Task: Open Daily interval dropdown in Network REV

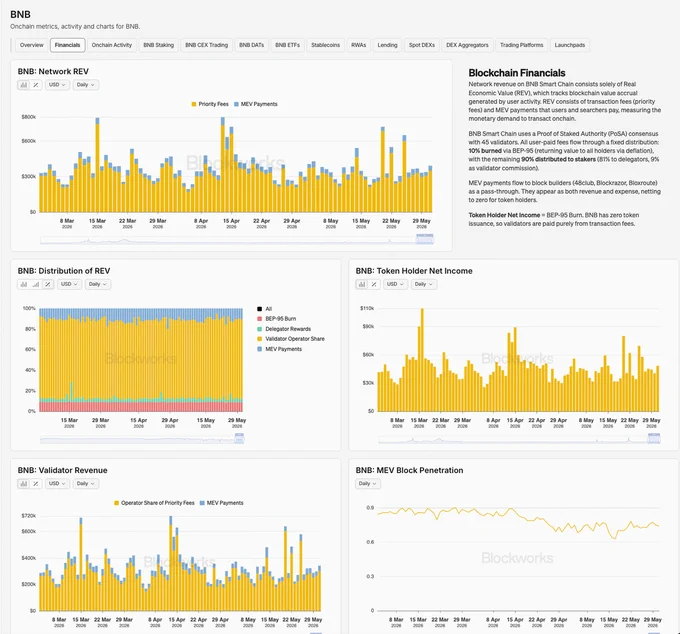Action: [85, 85]
